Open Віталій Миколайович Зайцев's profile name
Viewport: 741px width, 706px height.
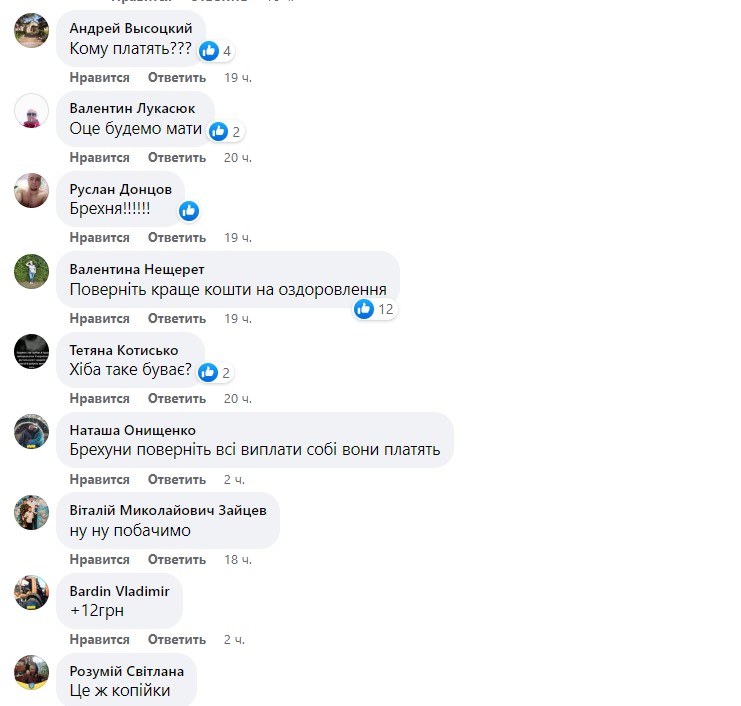tap(168, 510)
